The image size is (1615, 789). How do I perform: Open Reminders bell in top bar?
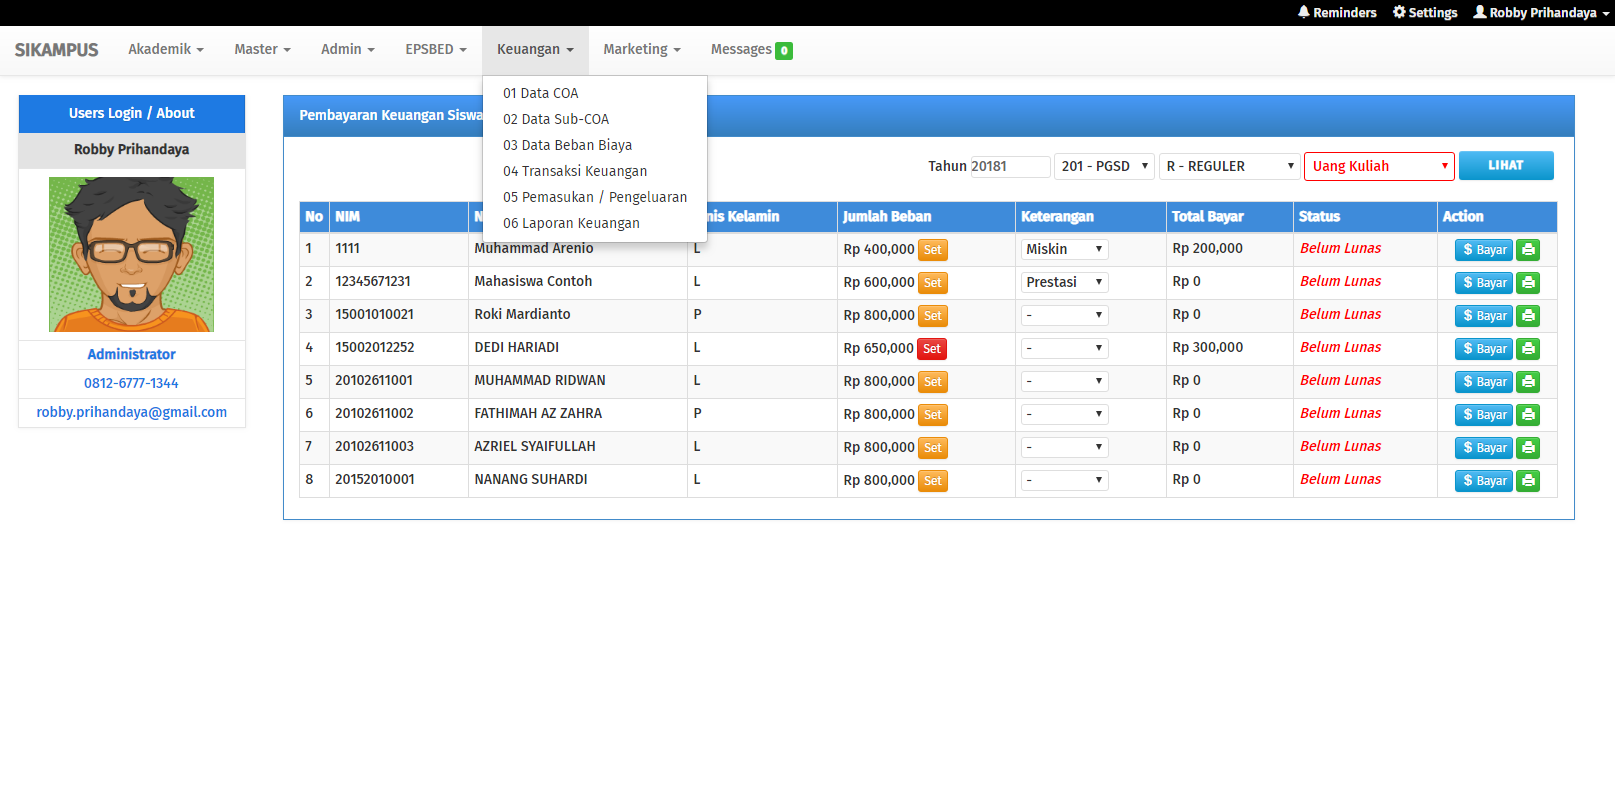point(1336,13)
